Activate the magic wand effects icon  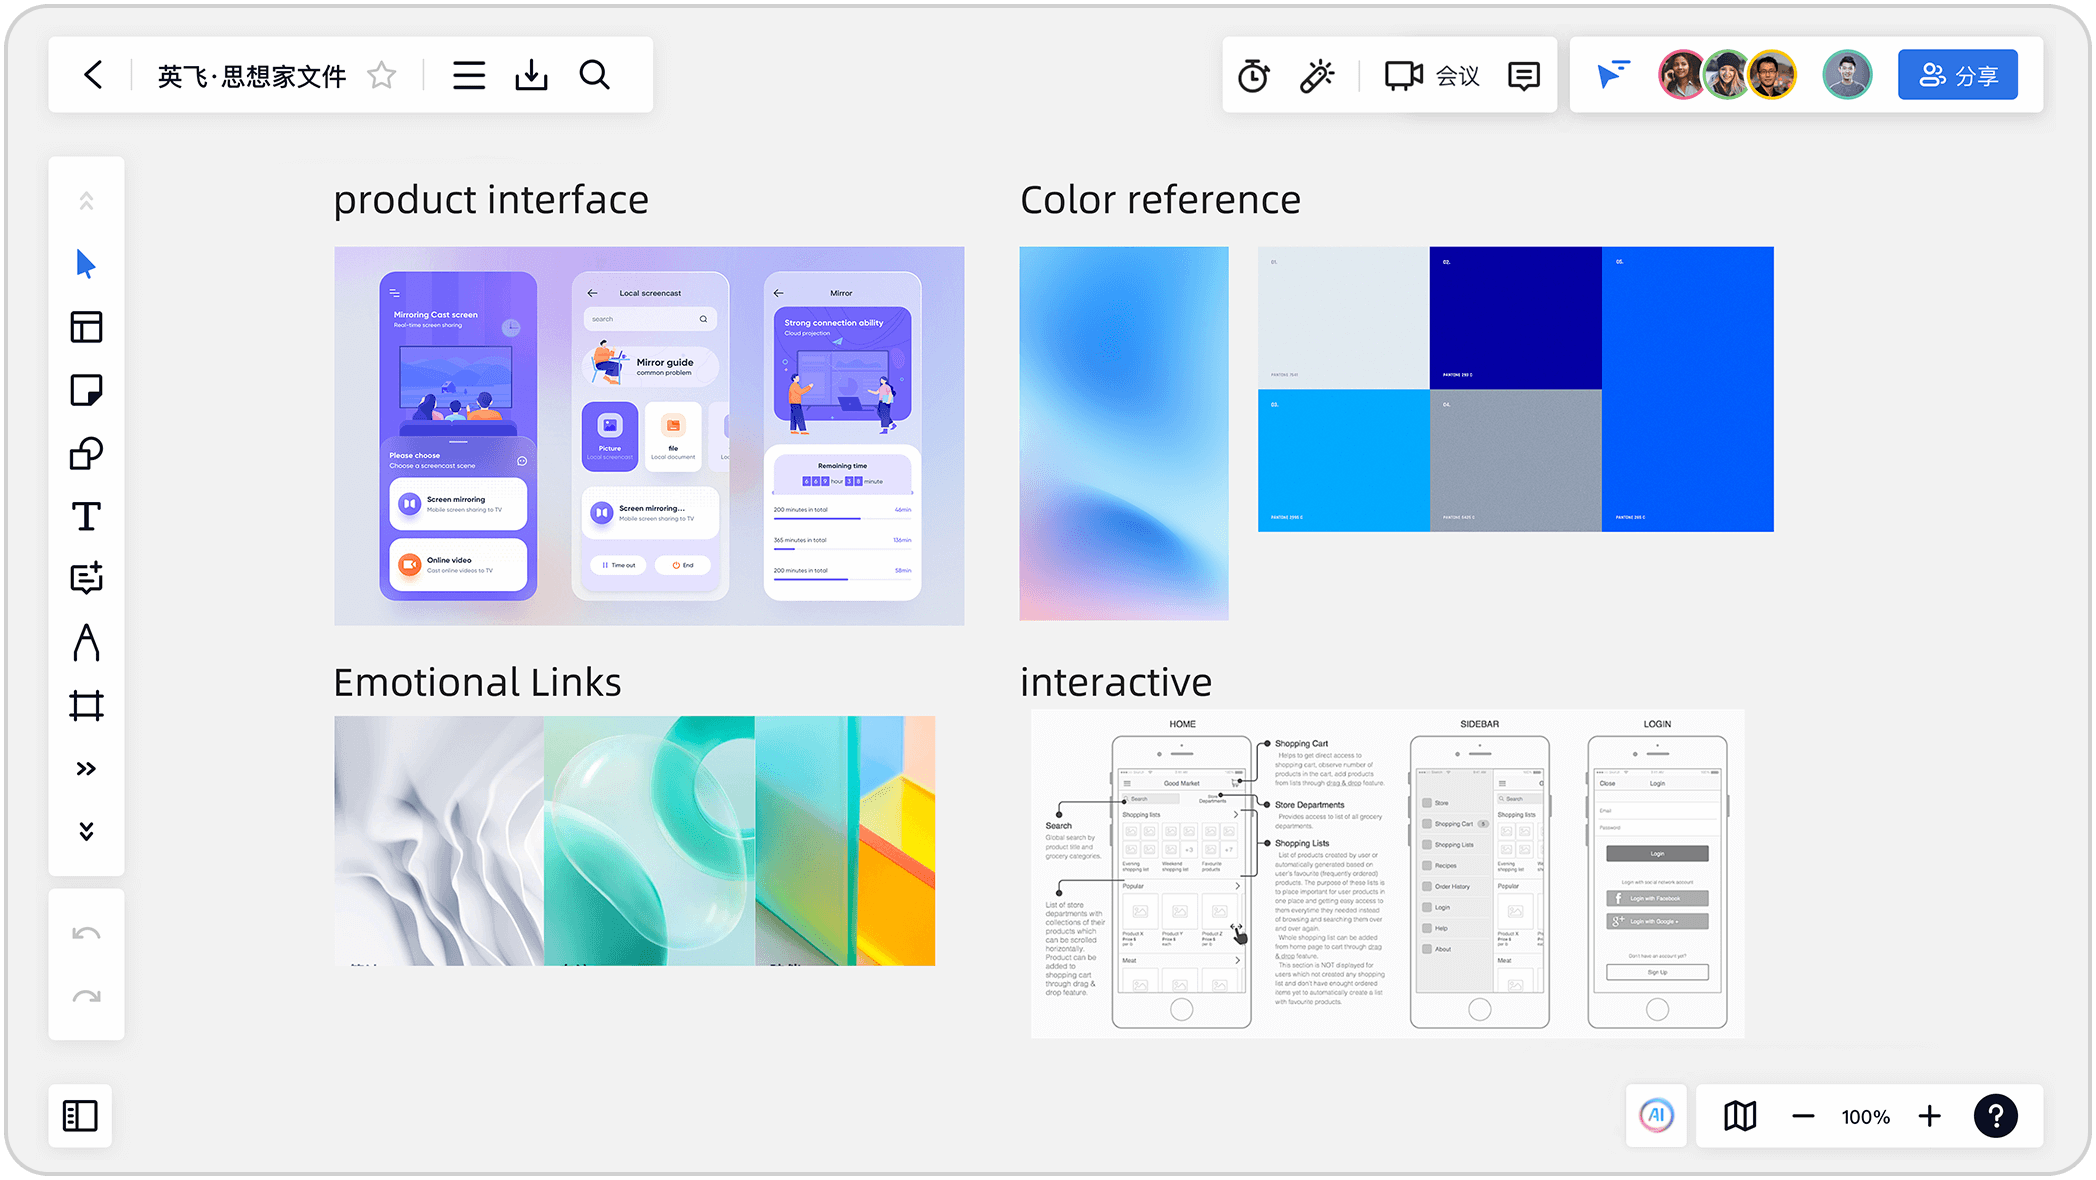point(1317,75)
